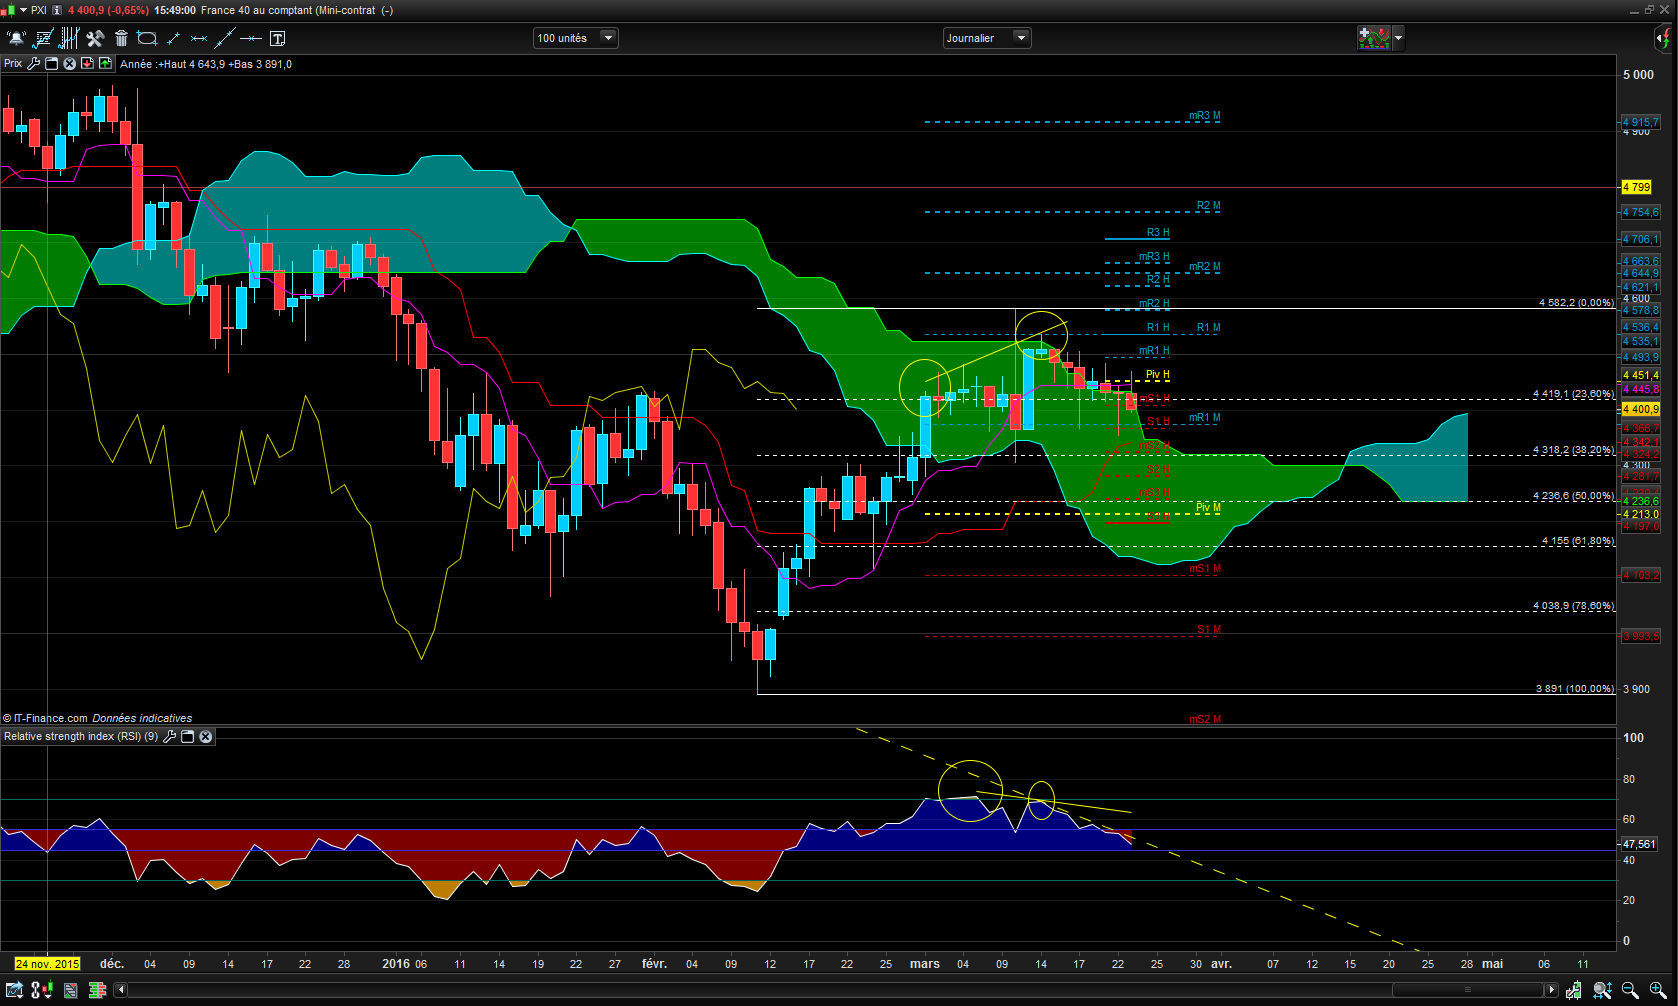Click the instrument info icon next to PXI
This screenshot has width=1678, height=1006.
point(57,10)
